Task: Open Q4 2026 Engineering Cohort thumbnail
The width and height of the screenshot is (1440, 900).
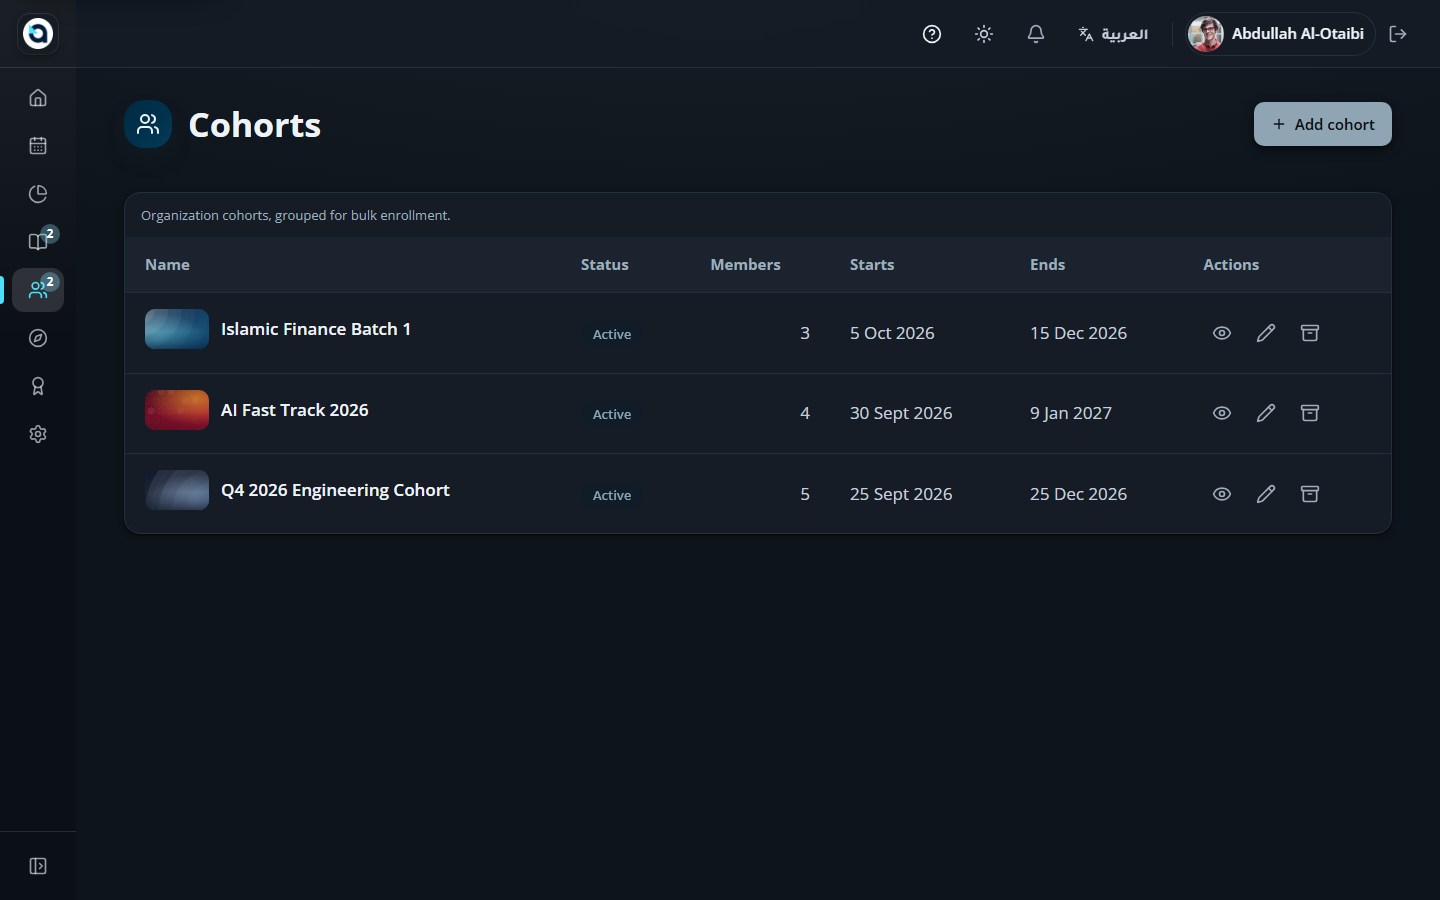Action: click(177, 490)
